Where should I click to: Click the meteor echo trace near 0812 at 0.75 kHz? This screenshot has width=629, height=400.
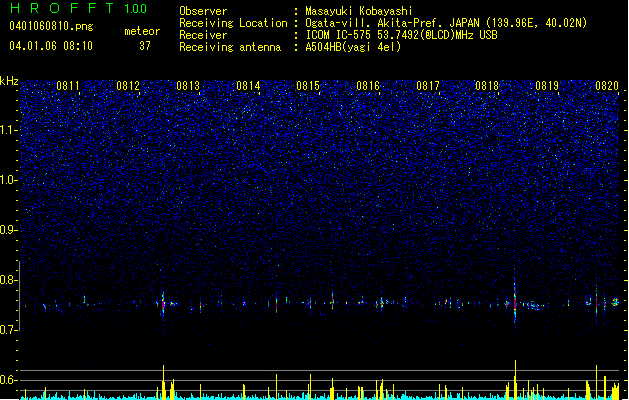pos(163,304)
